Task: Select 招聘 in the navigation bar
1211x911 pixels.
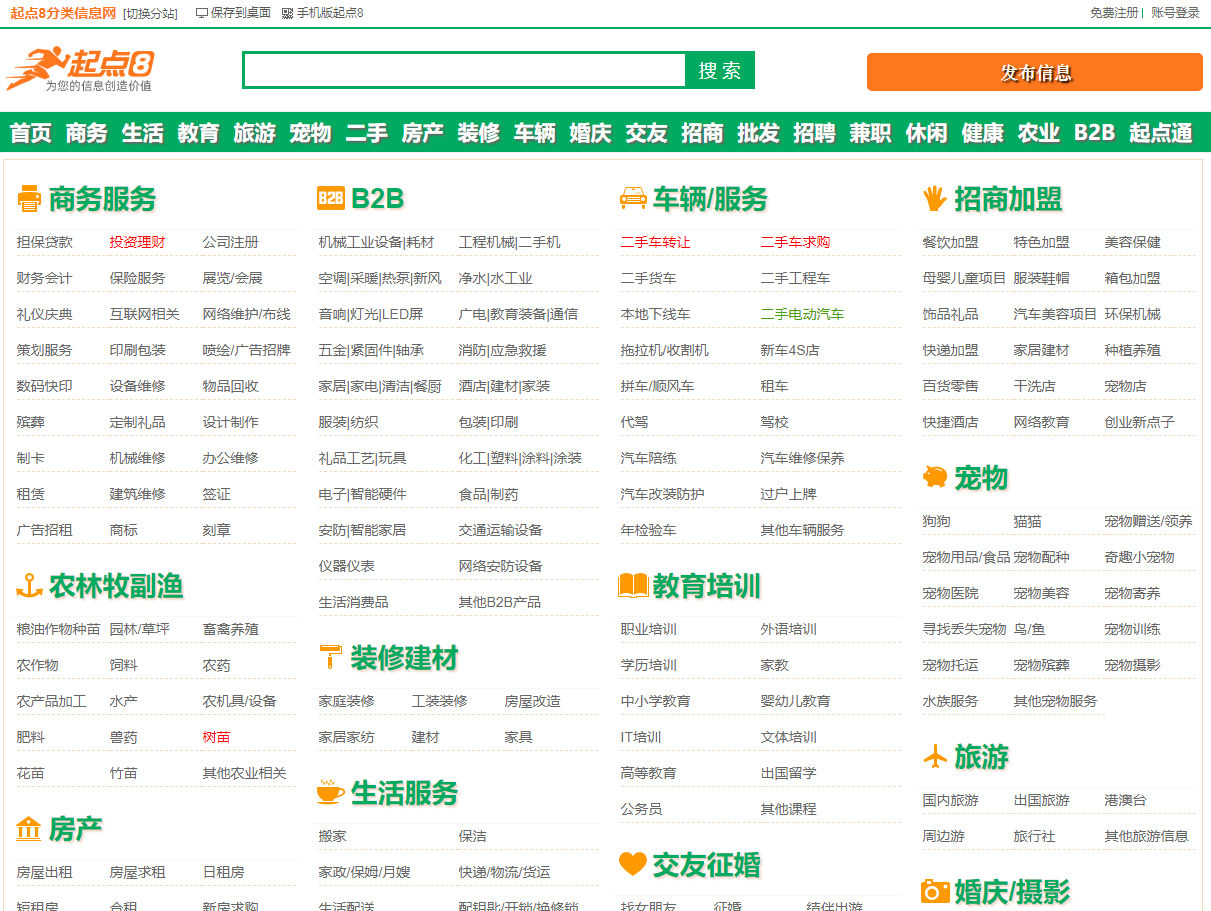Action: tap(814, 132)
